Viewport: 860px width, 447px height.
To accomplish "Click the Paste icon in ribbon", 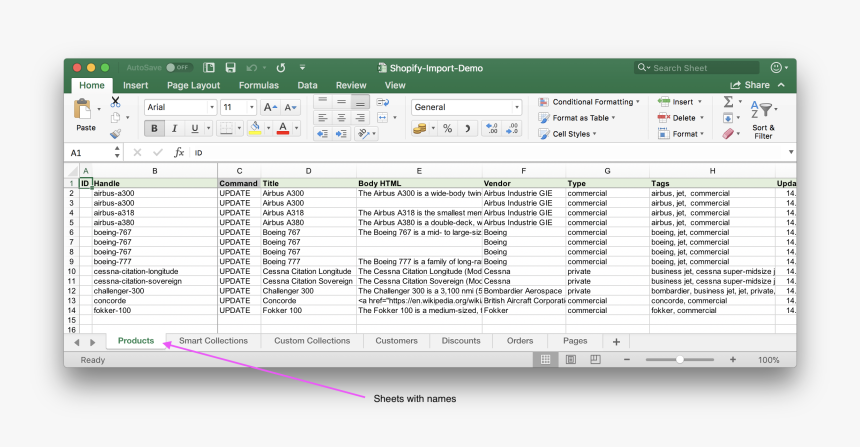I will click(x=86, y=111).
